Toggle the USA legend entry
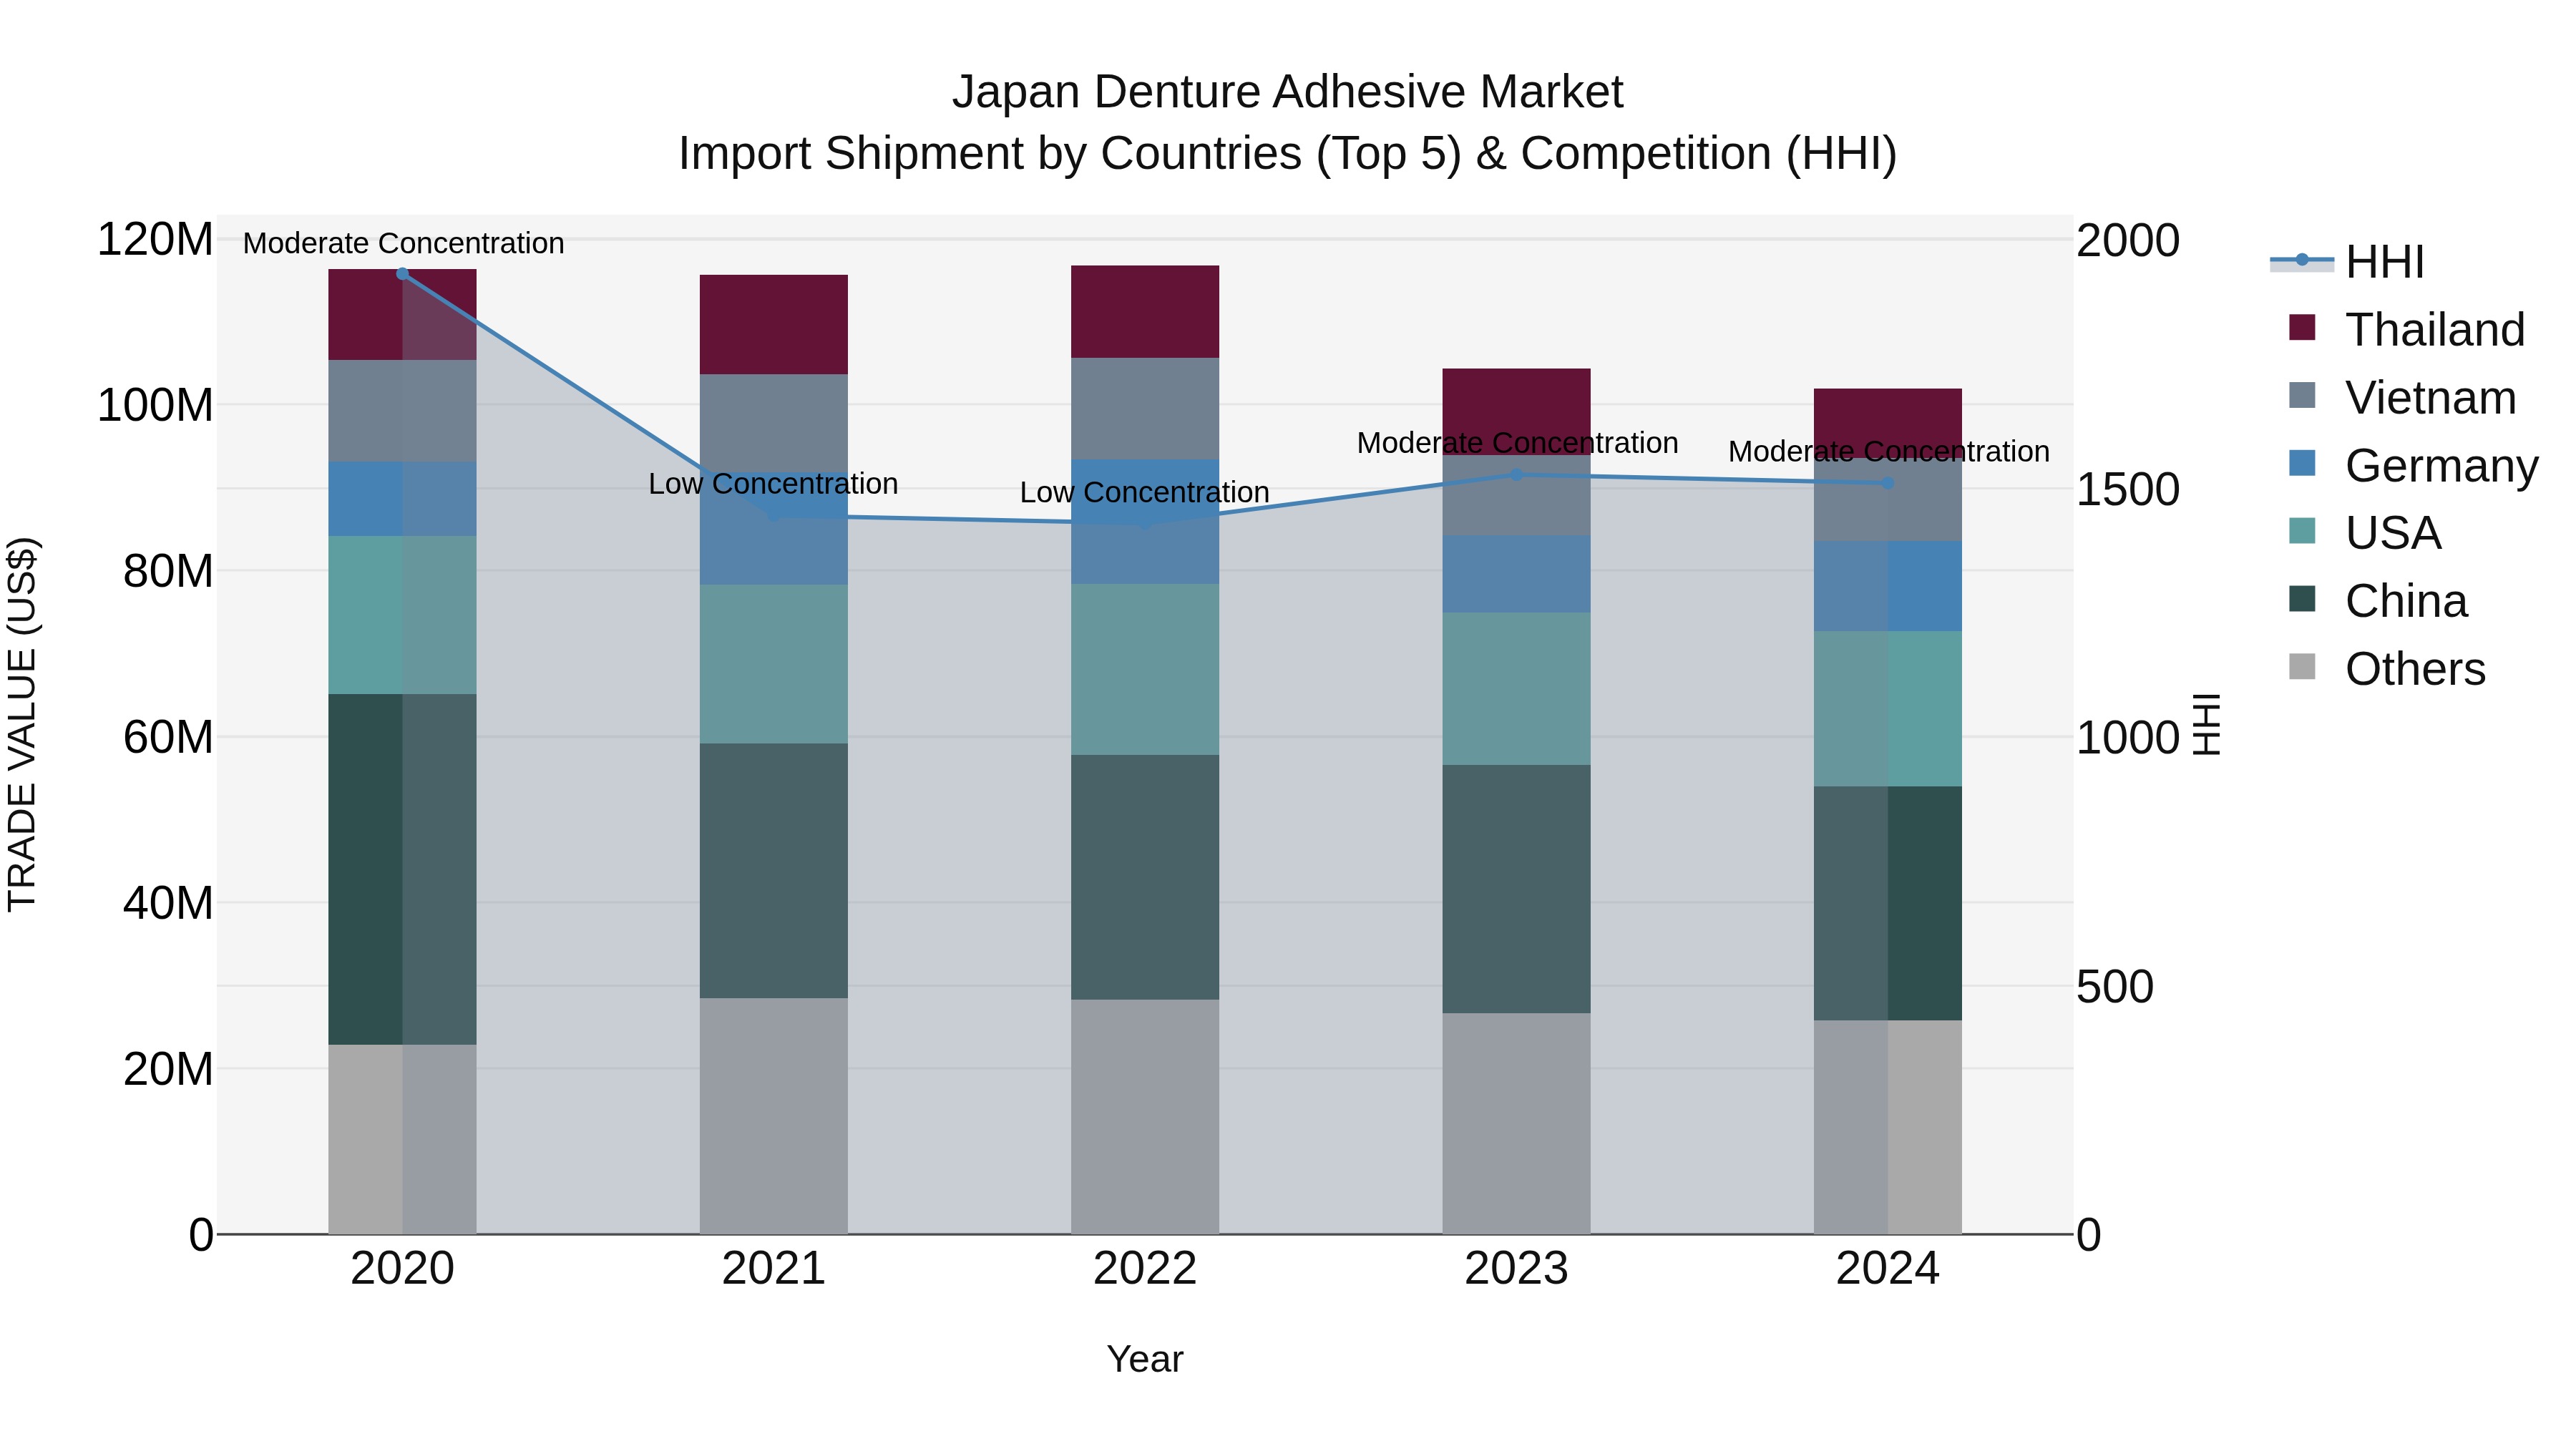This screenshot has width=2576, height=1449. click(2365, 533)
